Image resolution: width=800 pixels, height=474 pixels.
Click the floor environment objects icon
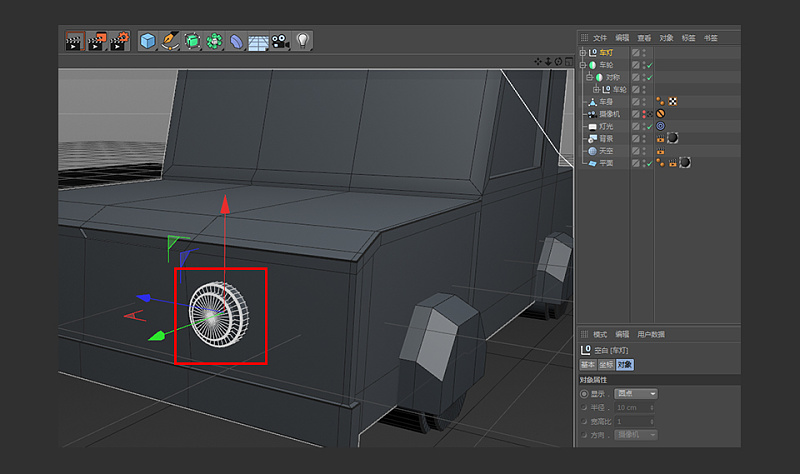[x=258, y=42]
